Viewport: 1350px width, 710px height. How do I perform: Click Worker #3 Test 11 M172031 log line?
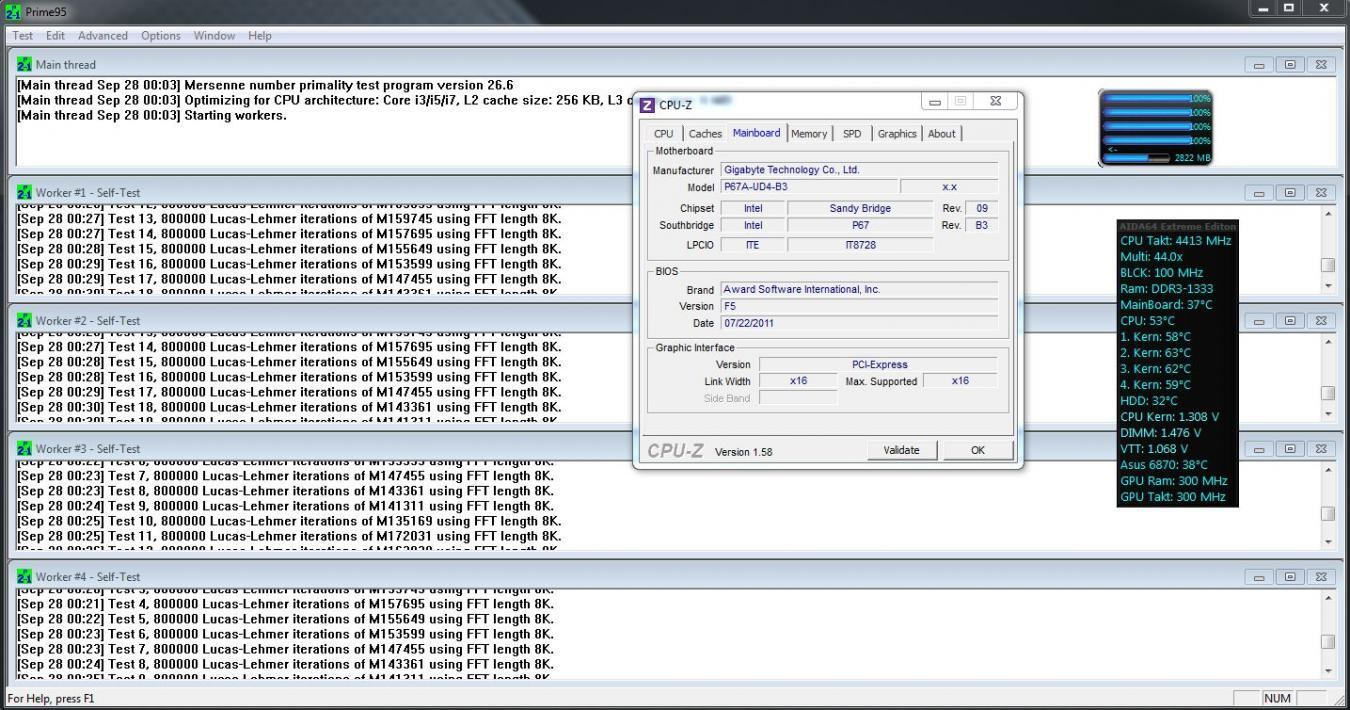pyautogui.click(x=289, y=536)
